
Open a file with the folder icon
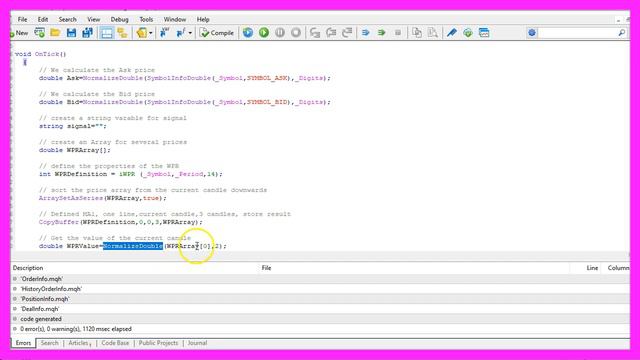[x=55, y=33]
